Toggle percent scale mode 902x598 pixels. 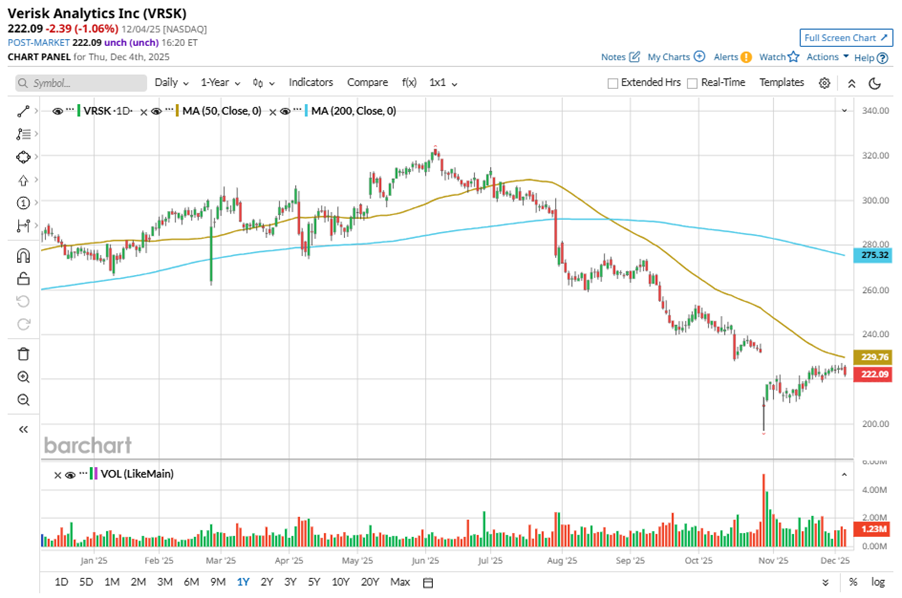tap(853, 582)
